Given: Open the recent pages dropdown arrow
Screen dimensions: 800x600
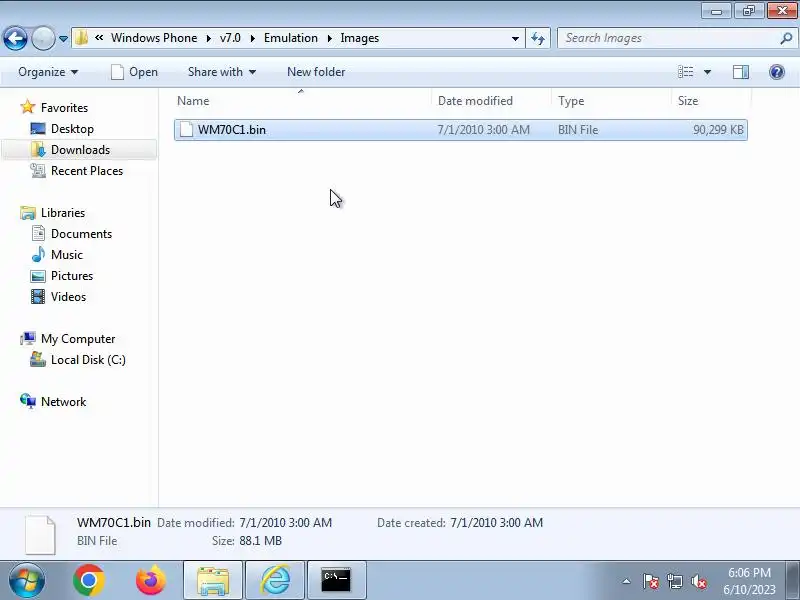Looking at the screenshot, I should tap(63, 38).
